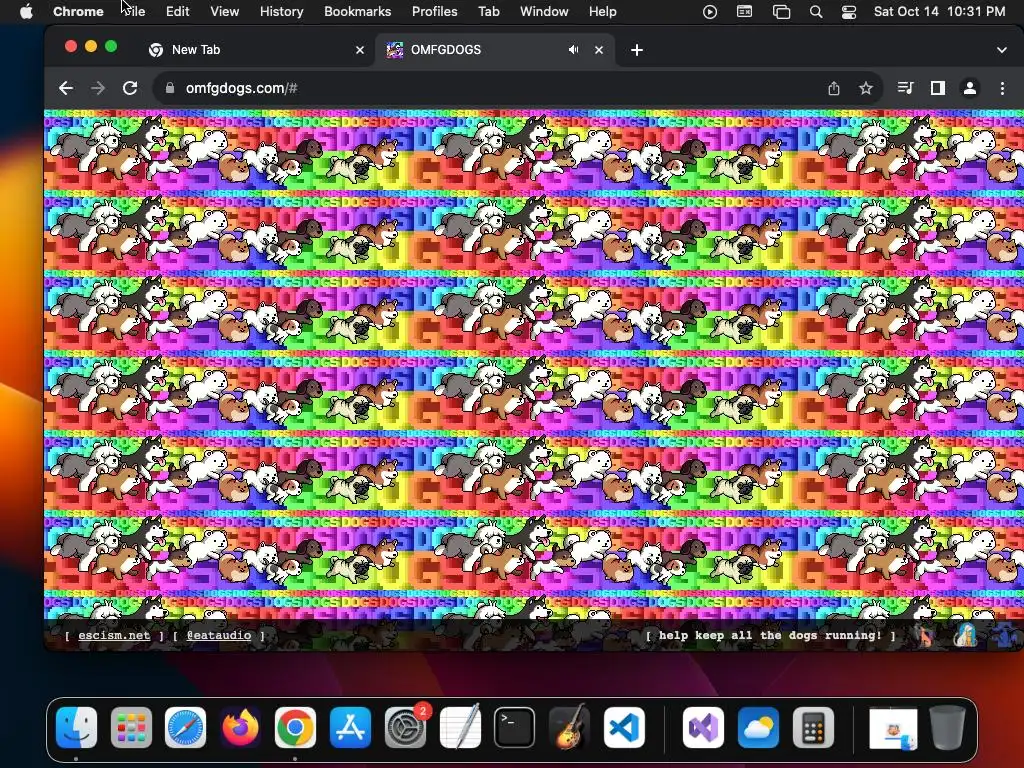1024x768 pixels.
Task: Open the Chrome app menu
Action: (78, 11)
